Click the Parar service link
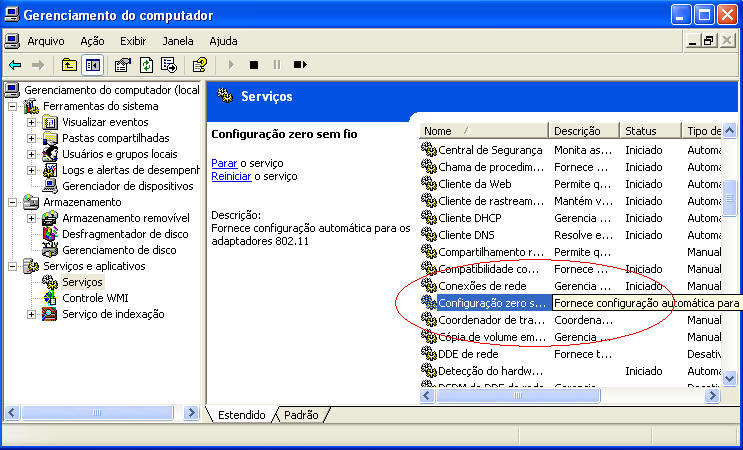Screen dimensions: 743x450 point(224,163)
